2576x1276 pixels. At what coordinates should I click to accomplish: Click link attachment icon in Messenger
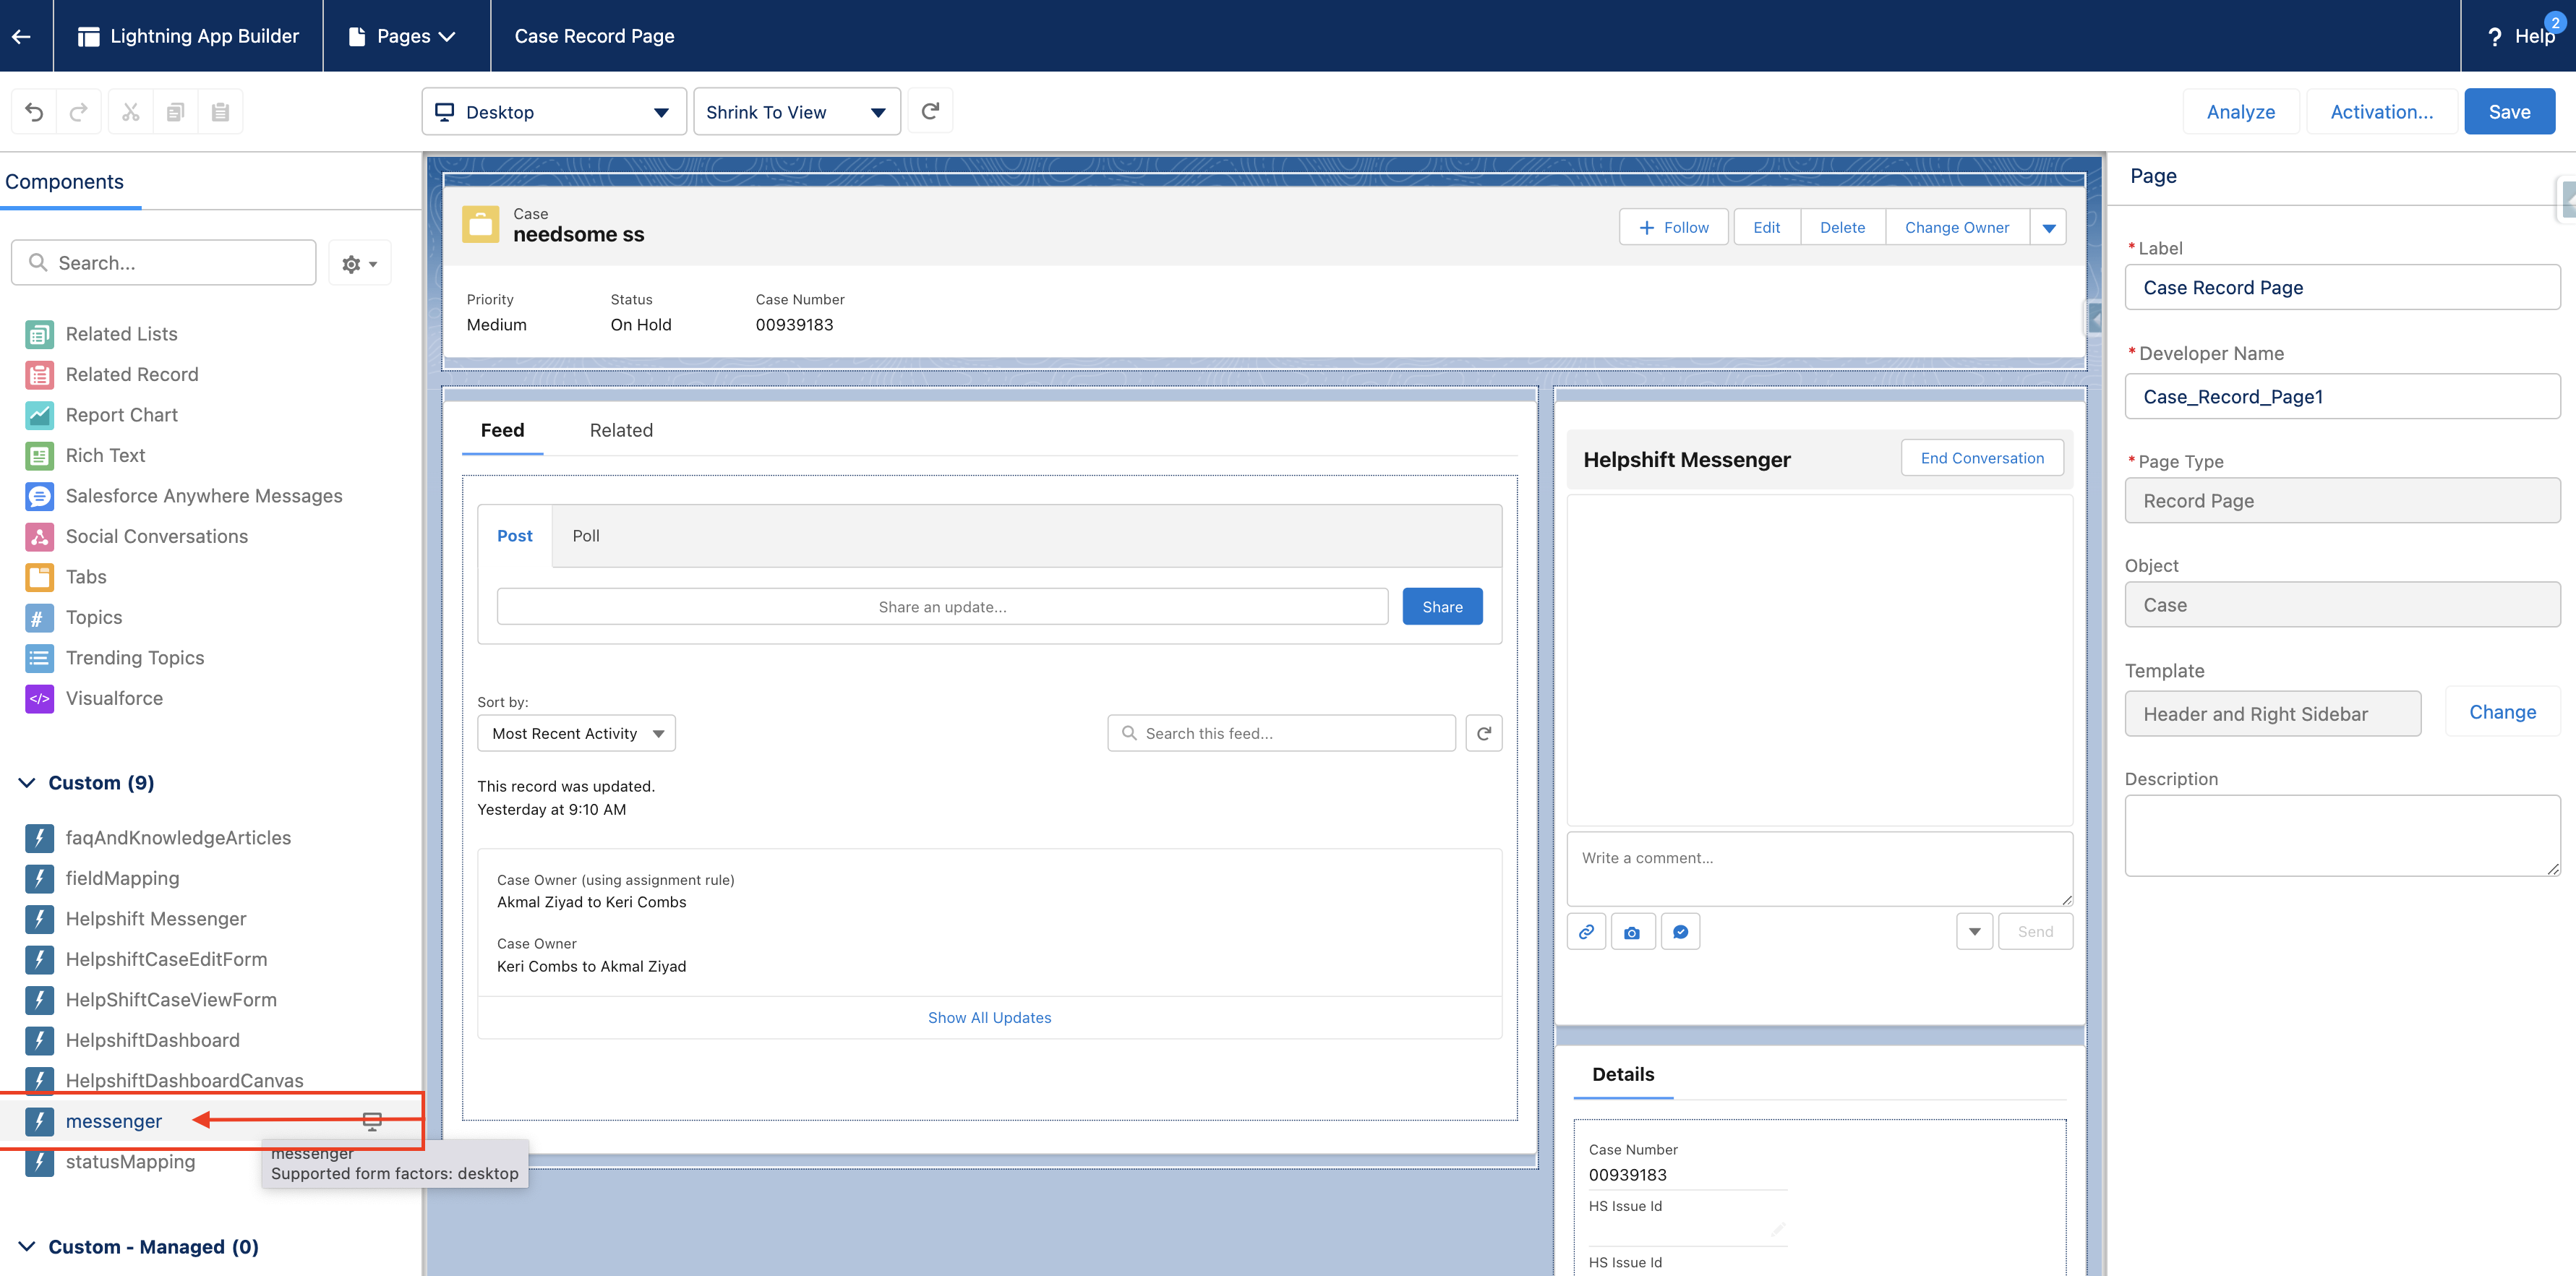click(x=1586, y=932)
